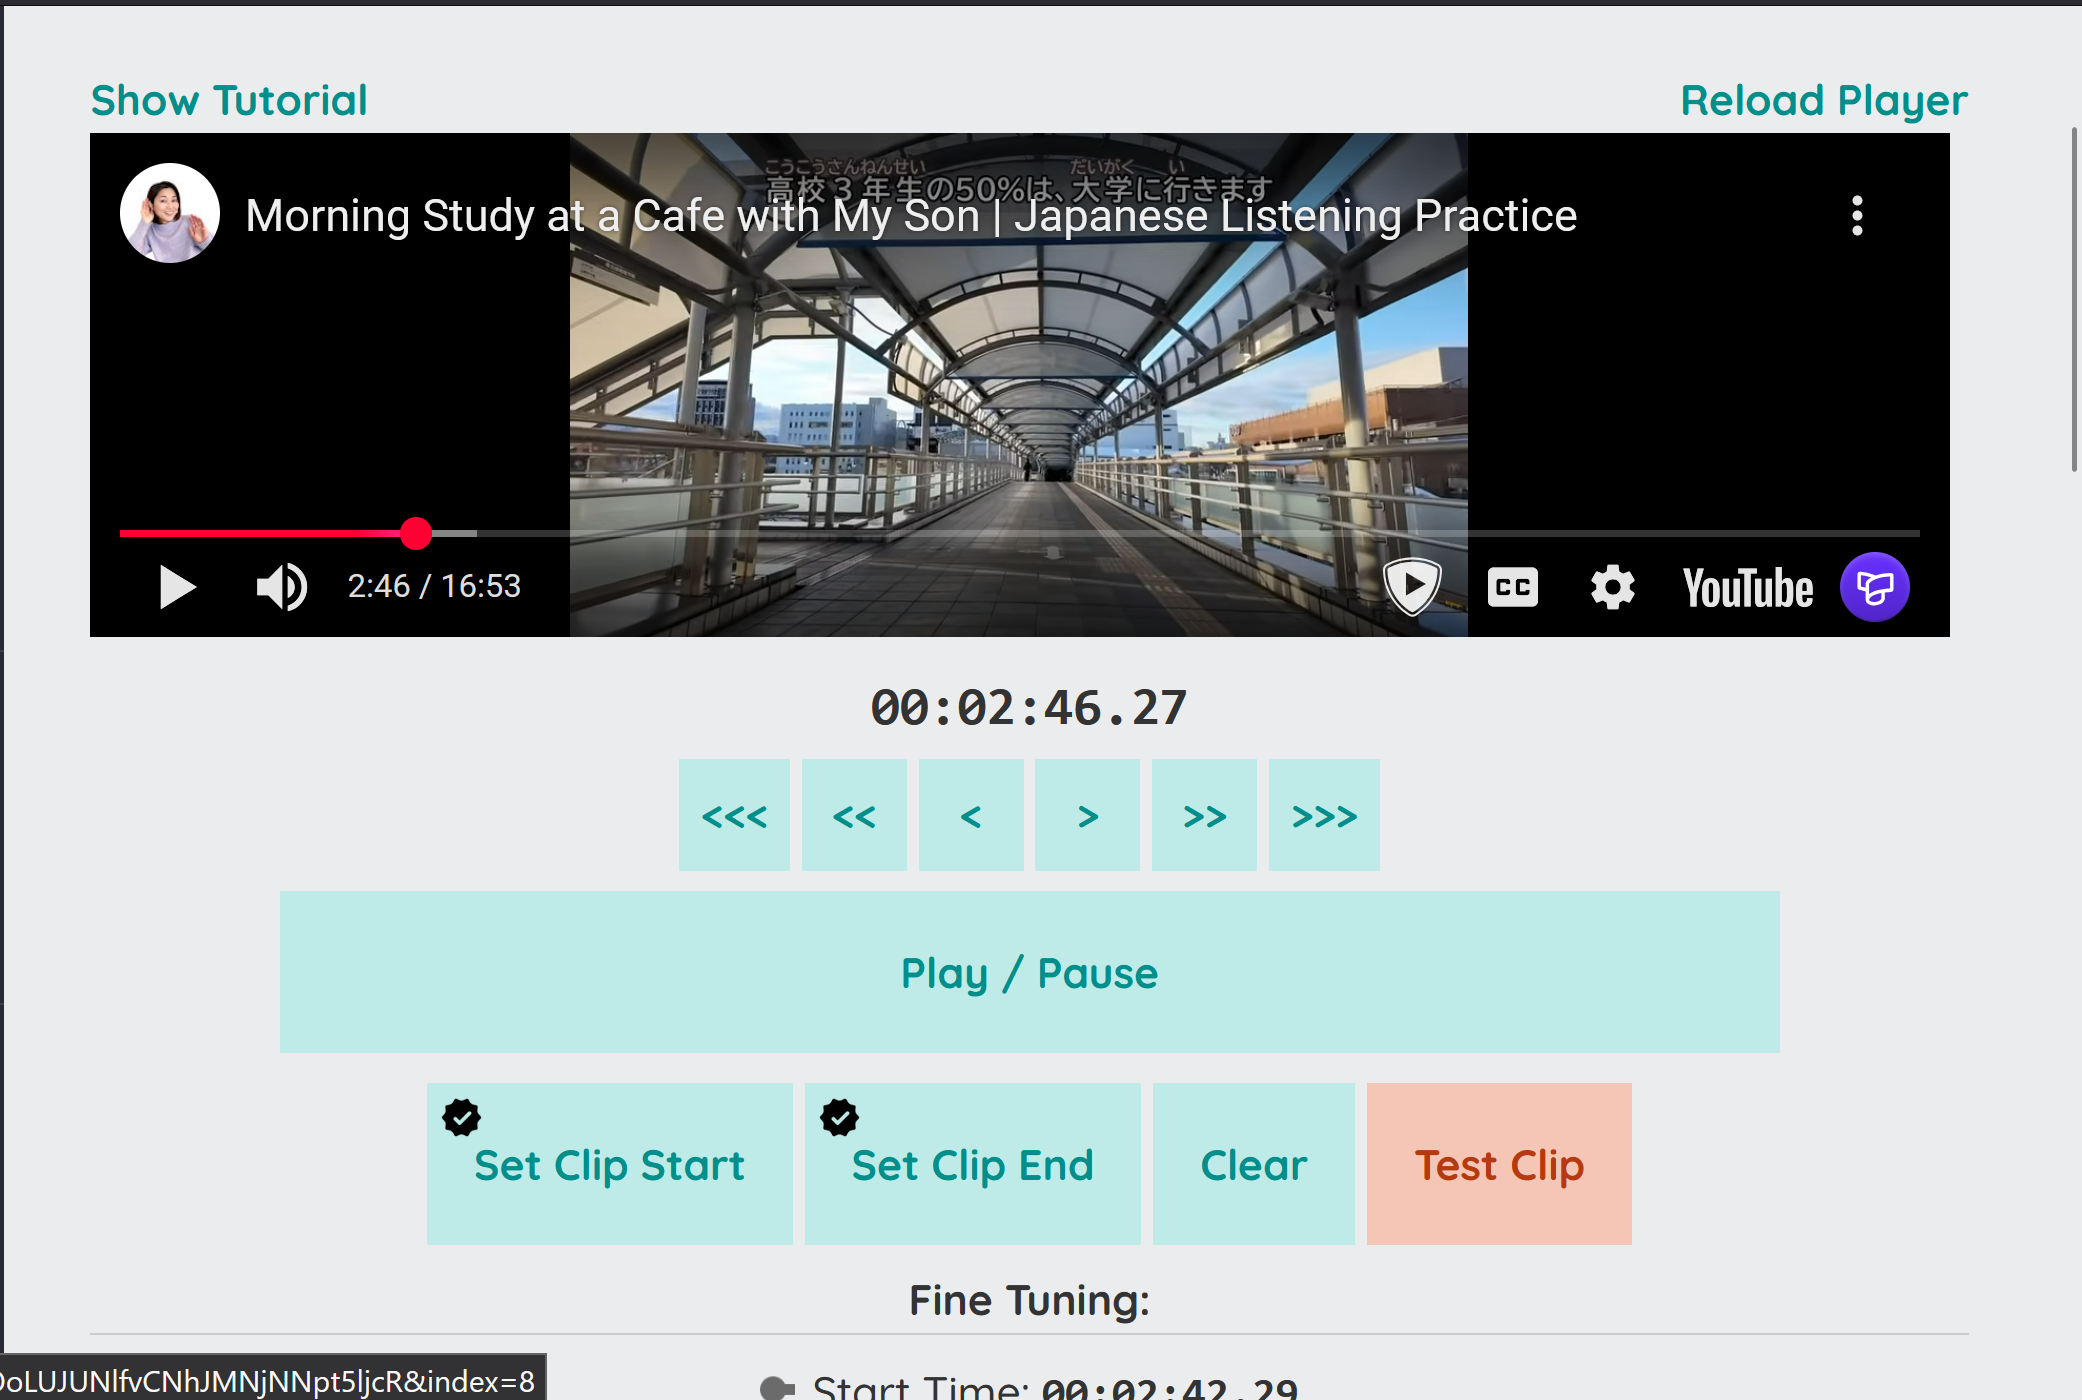Click the Test Clip button
Screen dimensions: 2082x1400
(1498, 1165)
